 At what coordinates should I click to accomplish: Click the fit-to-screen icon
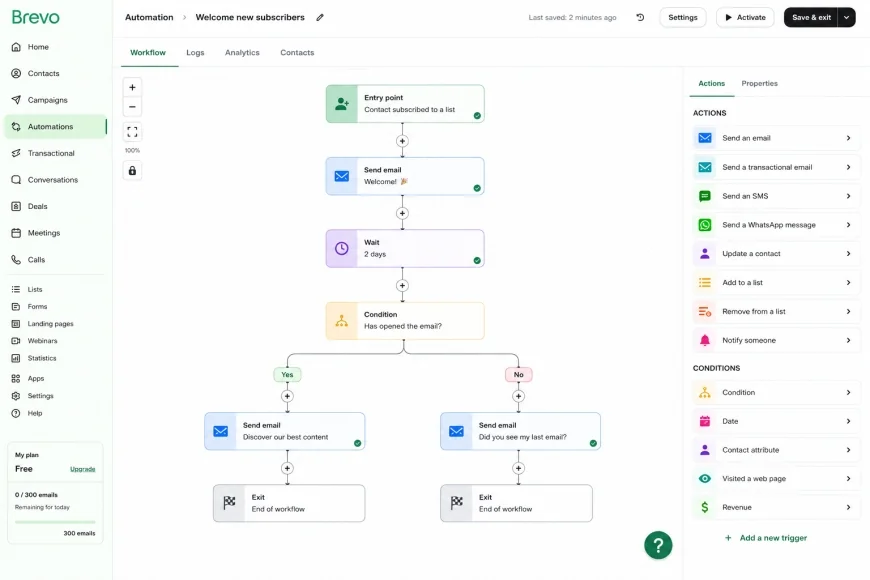[x=132, y=132]
